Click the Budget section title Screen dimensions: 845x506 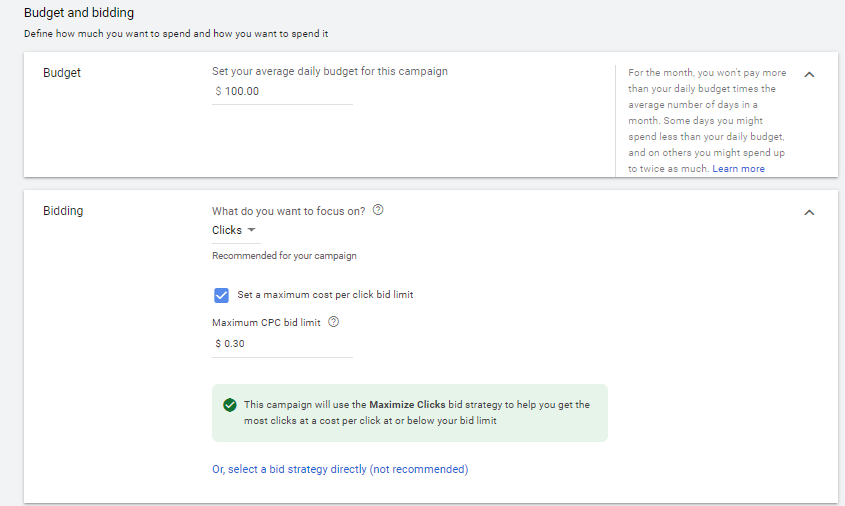tap(62, 73)
